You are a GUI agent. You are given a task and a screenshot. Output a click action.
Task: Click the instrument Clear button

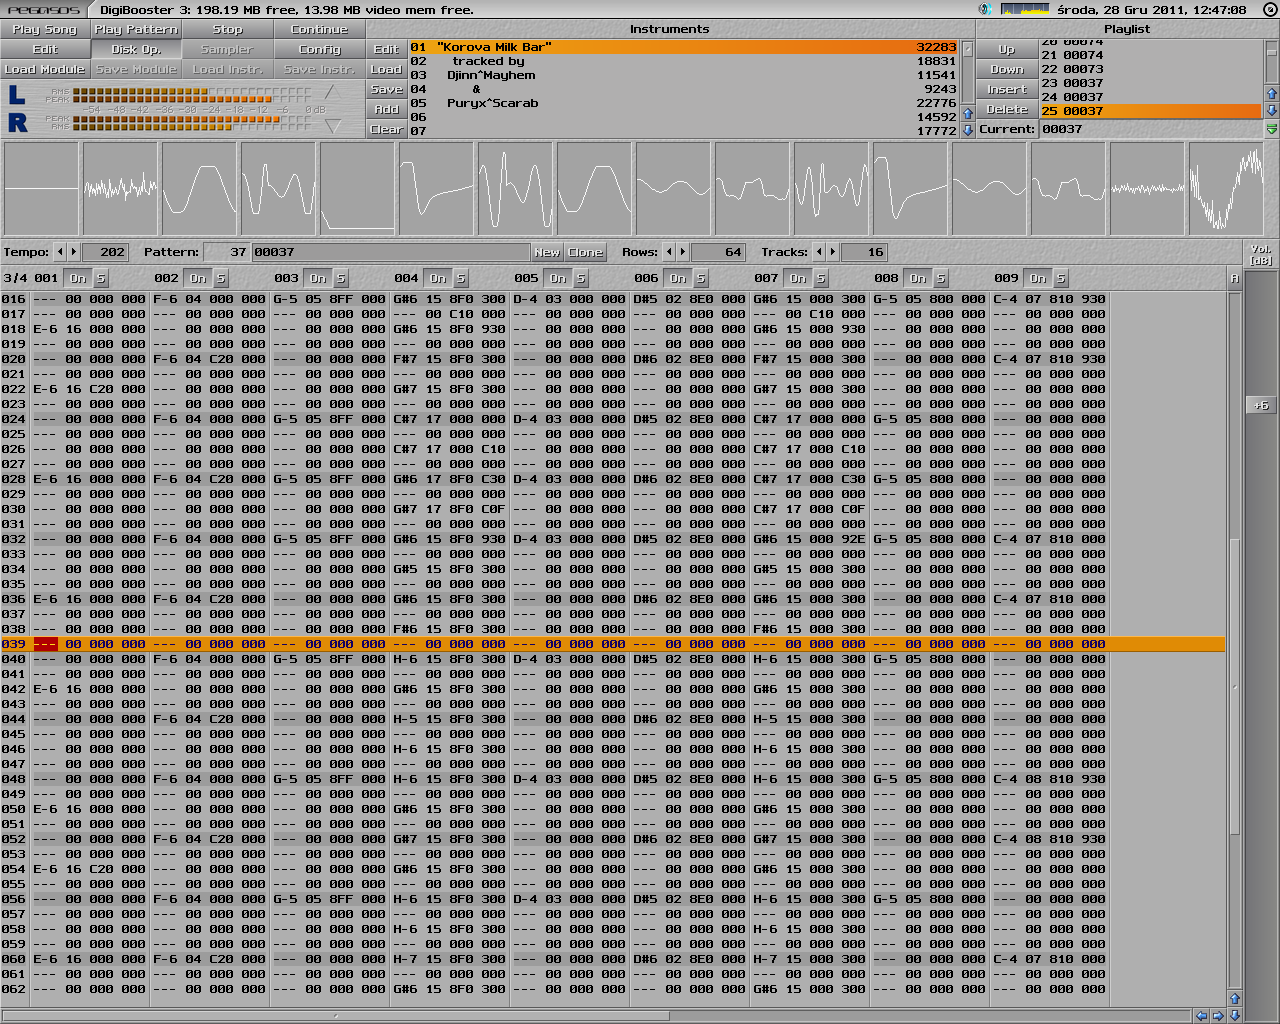point(387,129)
